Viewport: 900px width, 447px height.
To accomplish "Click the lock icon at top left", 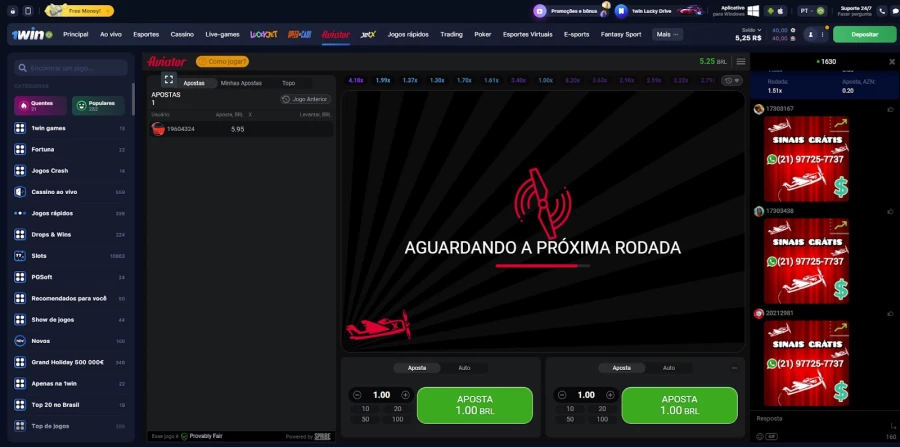I will pyautogui.click(x=13, y=11).
